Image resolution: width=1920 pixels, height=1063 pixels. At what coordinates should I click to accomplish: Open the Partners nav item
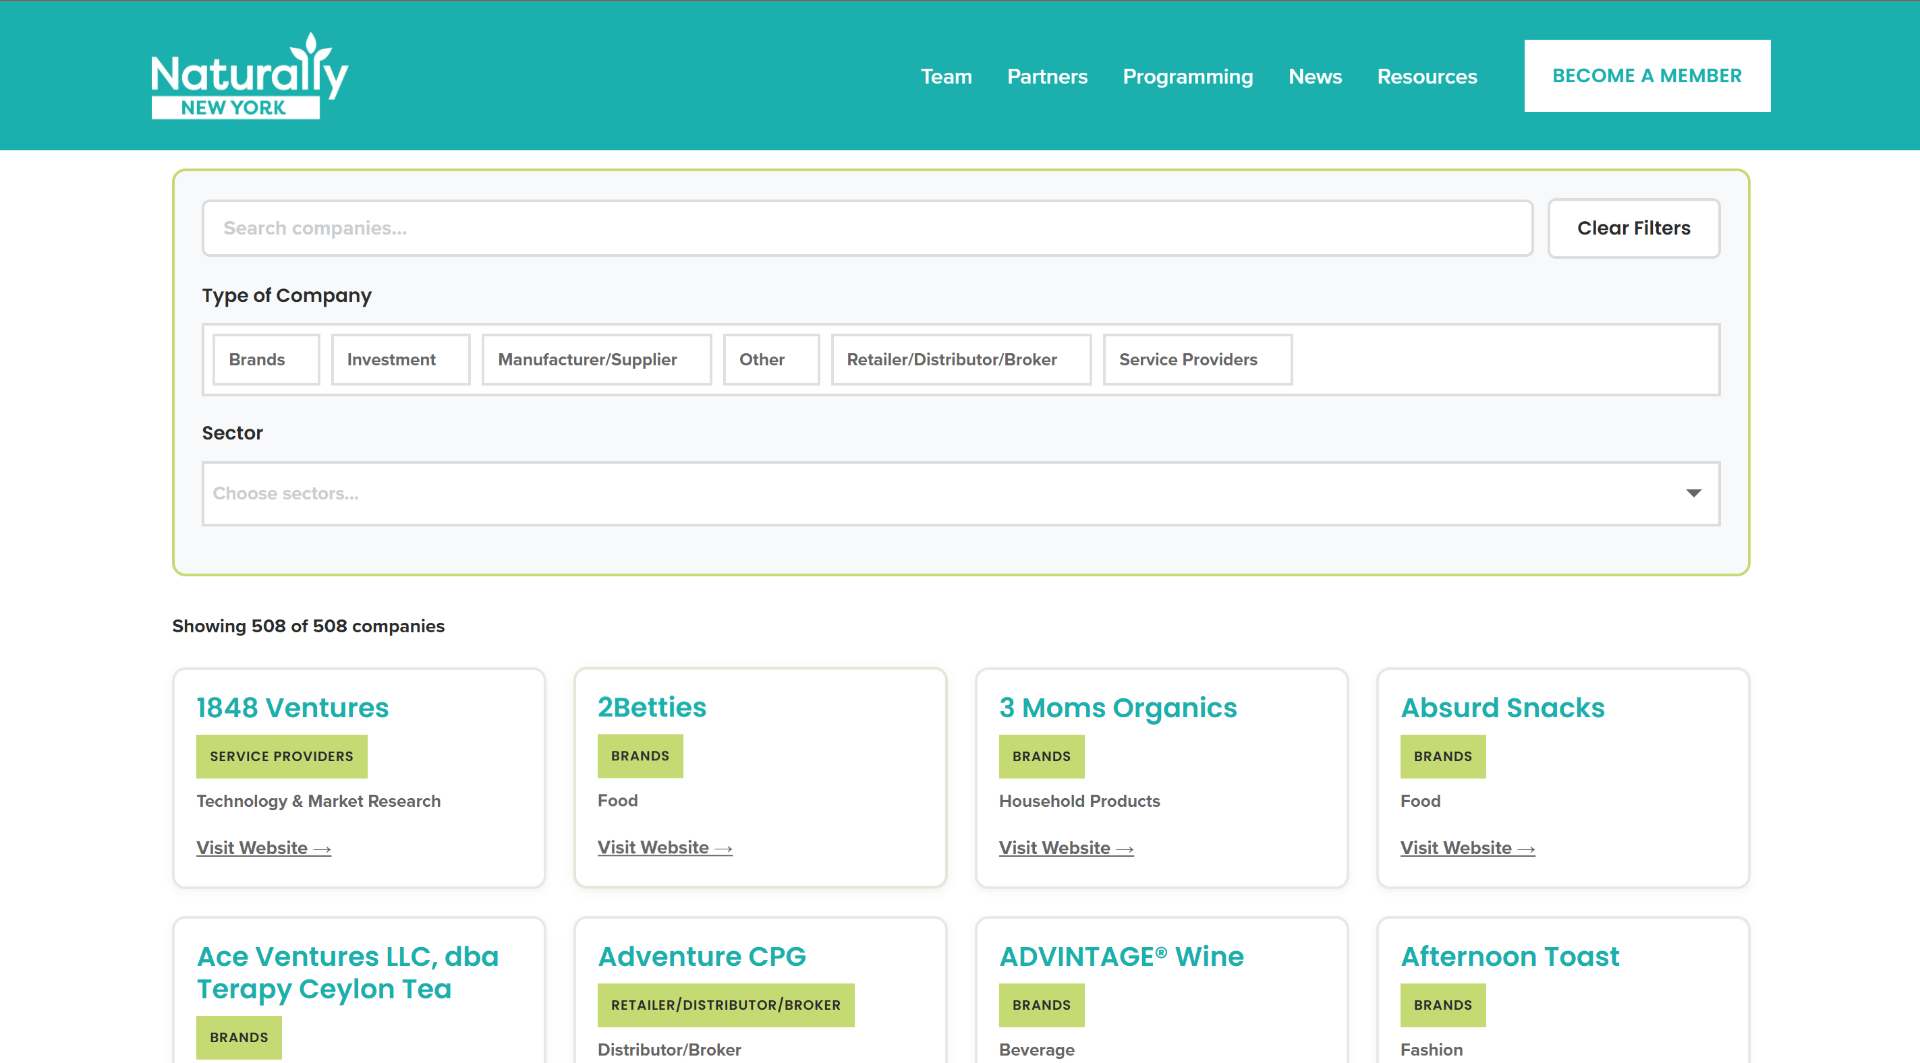(1047, 76)
